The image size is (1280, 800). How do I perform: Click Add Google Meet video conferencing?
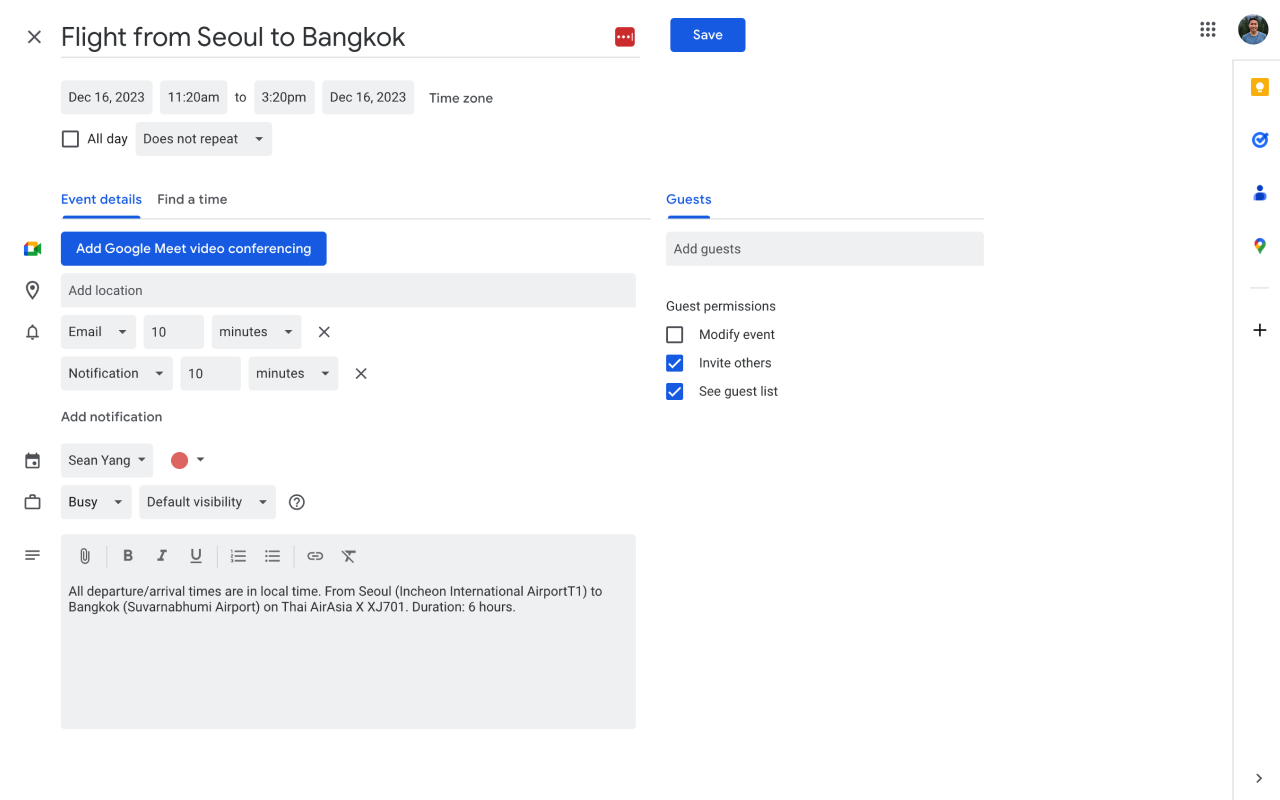(x=193, y=248)
